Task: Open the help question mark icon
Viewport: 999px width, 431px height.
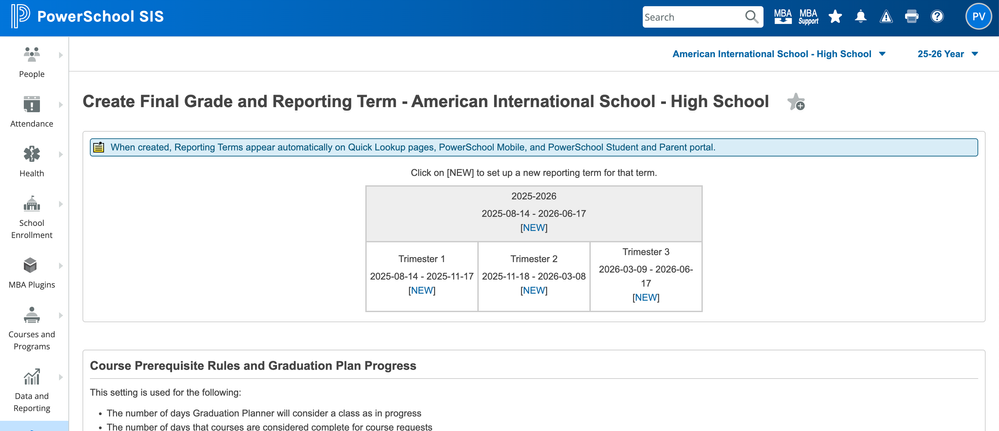Action: point(937,17)
